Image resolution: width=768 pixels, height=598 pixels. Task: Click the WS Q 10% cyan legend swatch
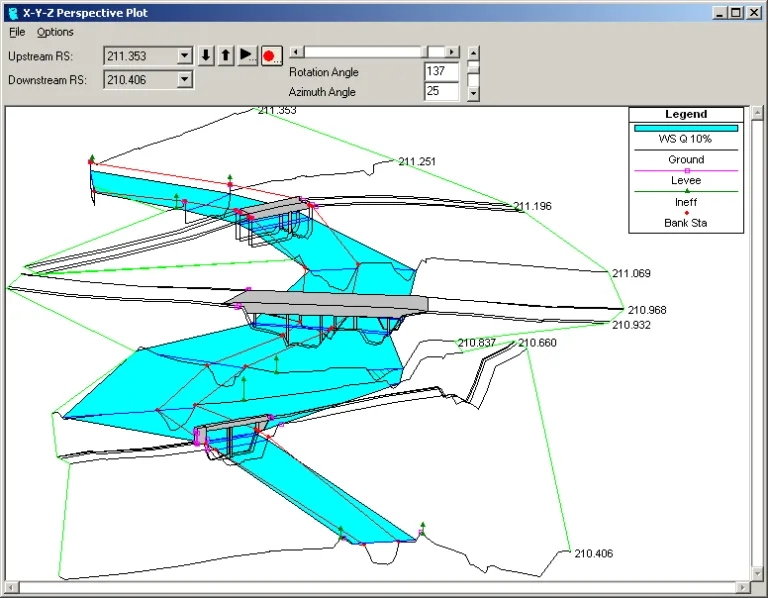coord(686,128)
